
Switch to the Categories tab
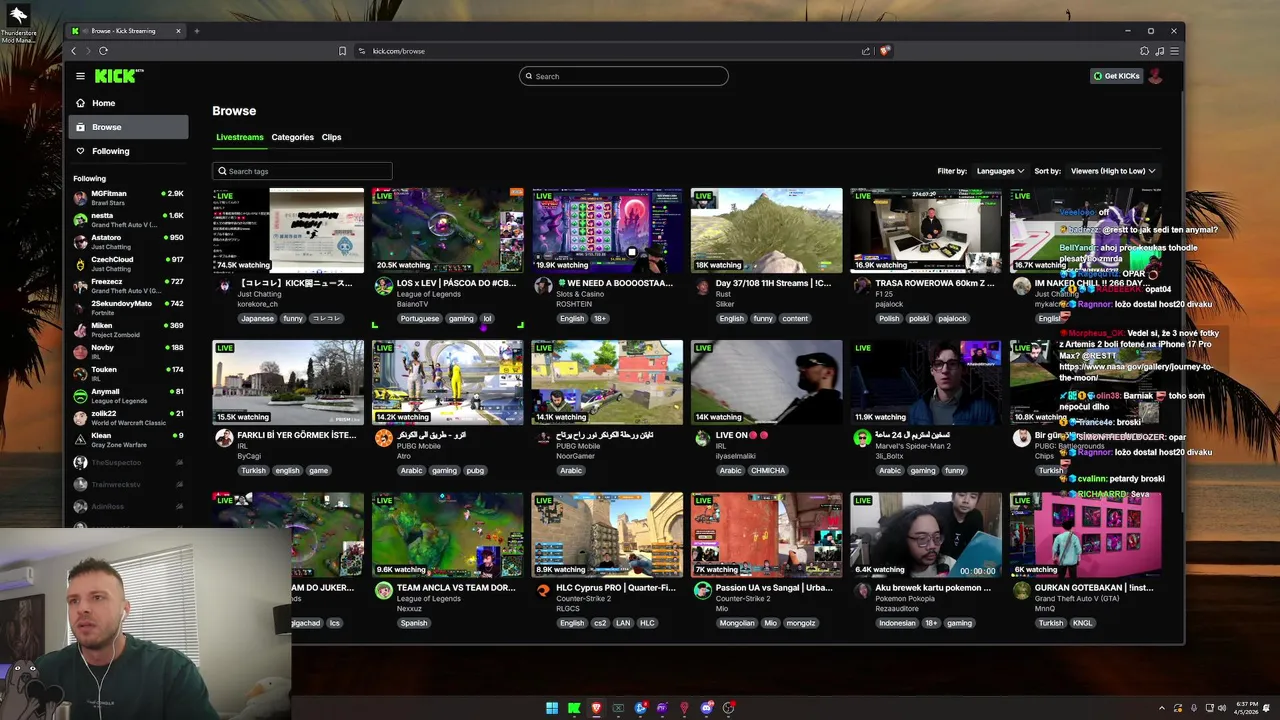[292, 137]
